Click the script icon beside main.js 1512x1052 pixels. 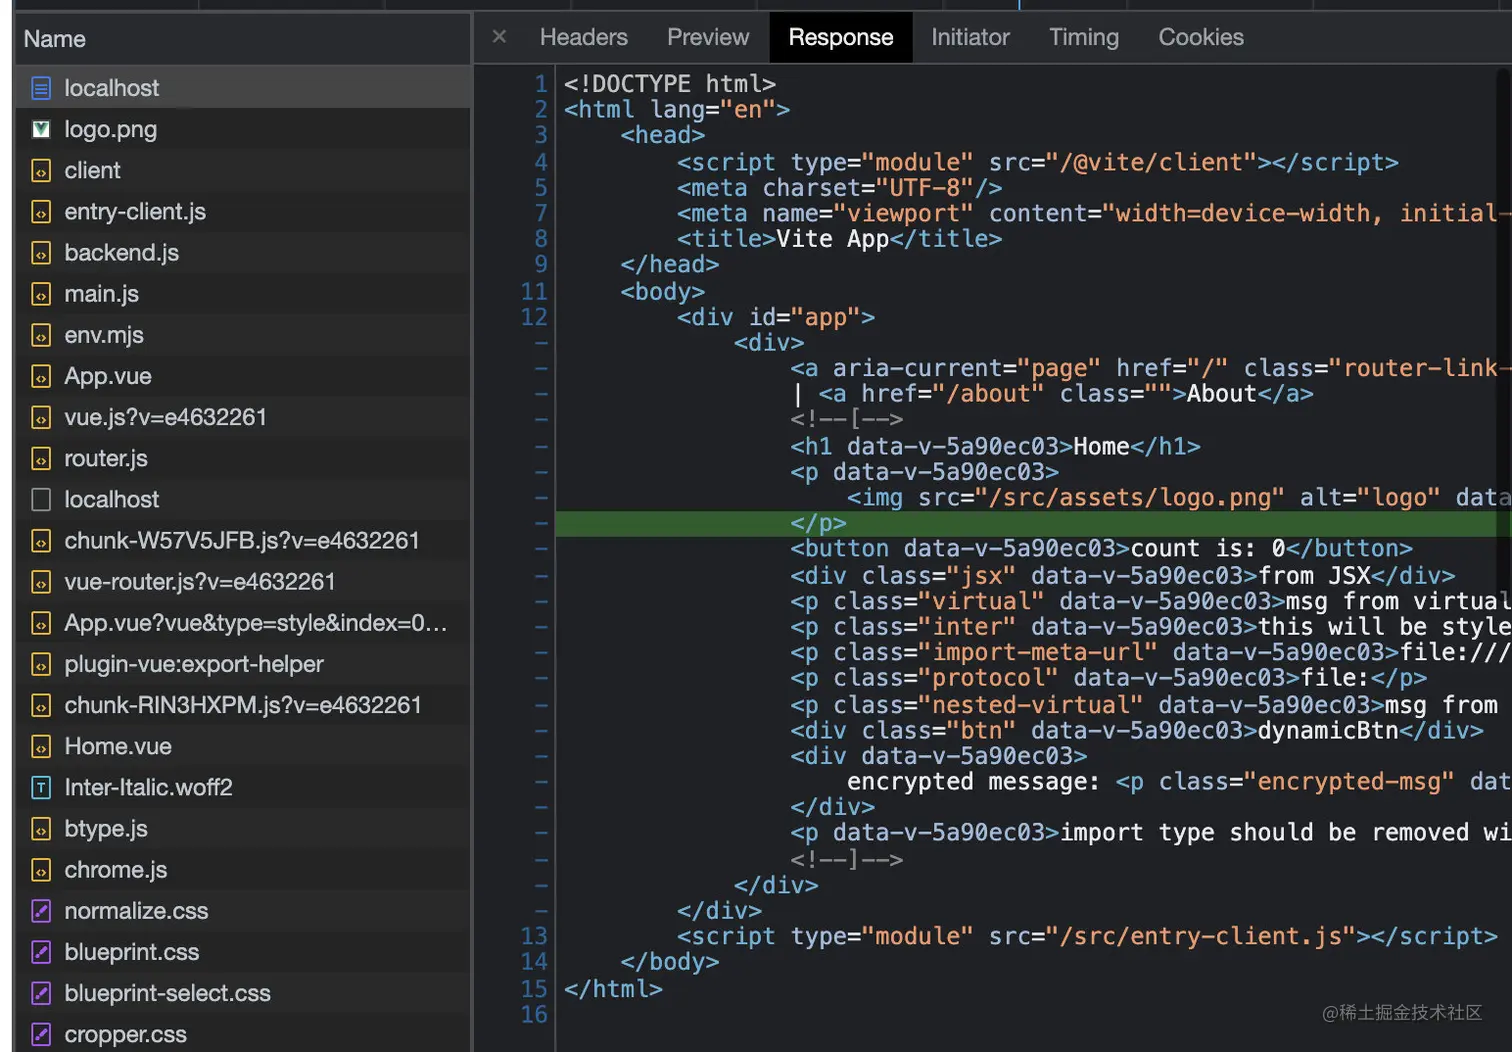coord(41,294)
